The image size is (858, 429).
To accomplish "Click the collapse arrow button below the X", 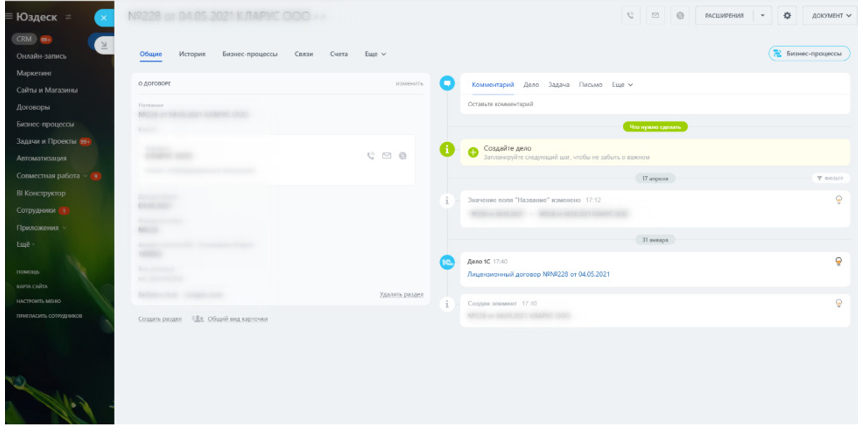I will click(104, 45).
